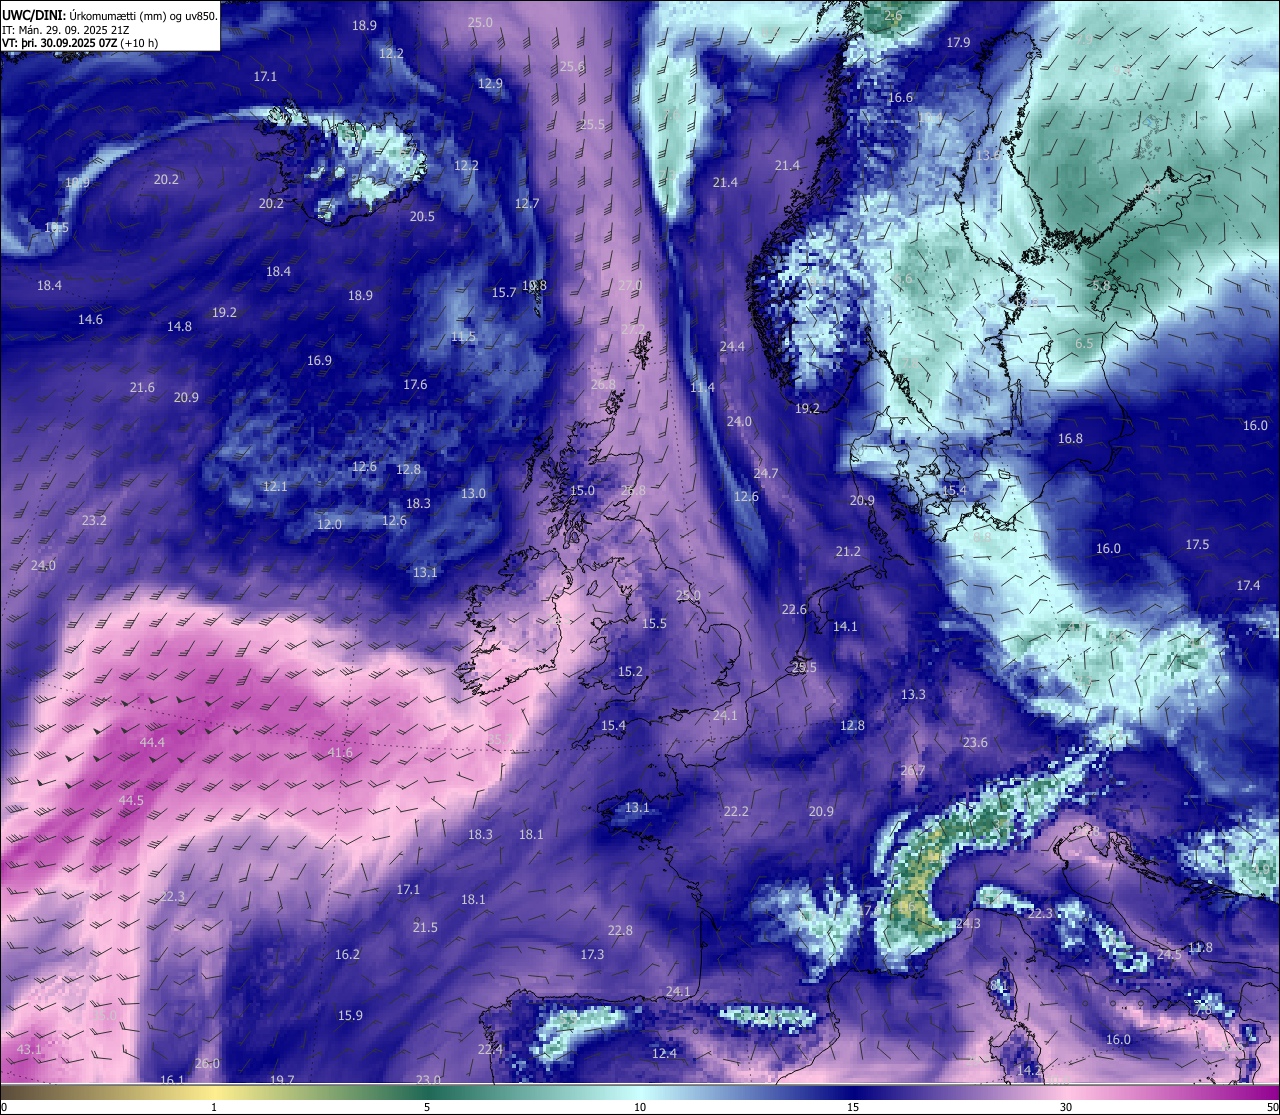This screenshot has width=1280, height=1115.
Task: Click the 23.2 value on the map
Action: (94, 520)
